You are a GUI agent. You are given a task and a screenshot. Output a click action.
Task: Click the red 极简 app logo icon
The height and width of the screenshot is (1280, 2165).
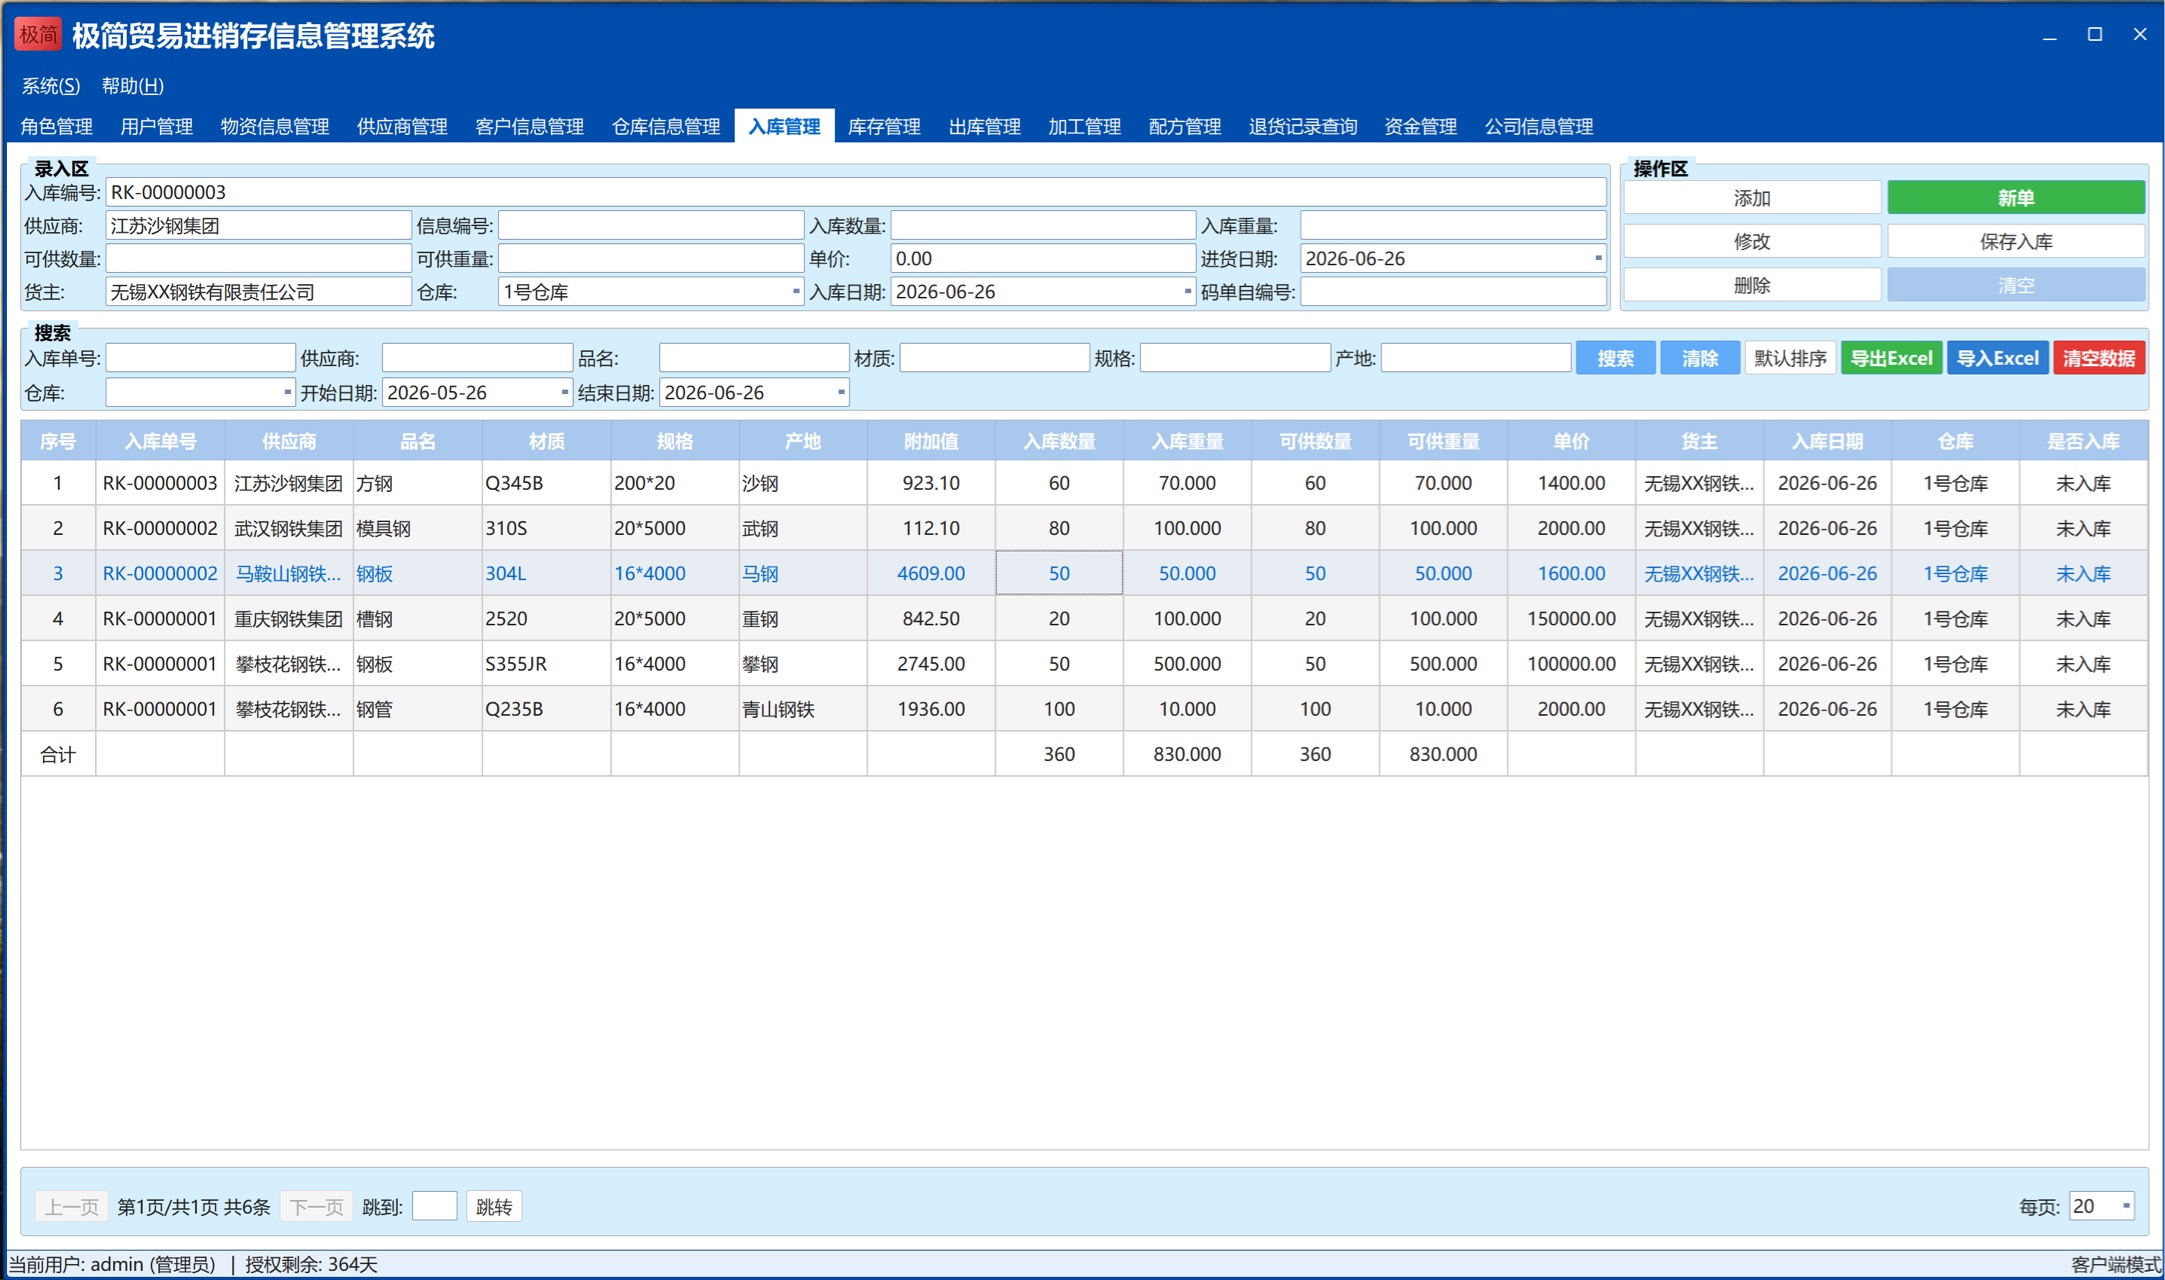pos(38,35)
